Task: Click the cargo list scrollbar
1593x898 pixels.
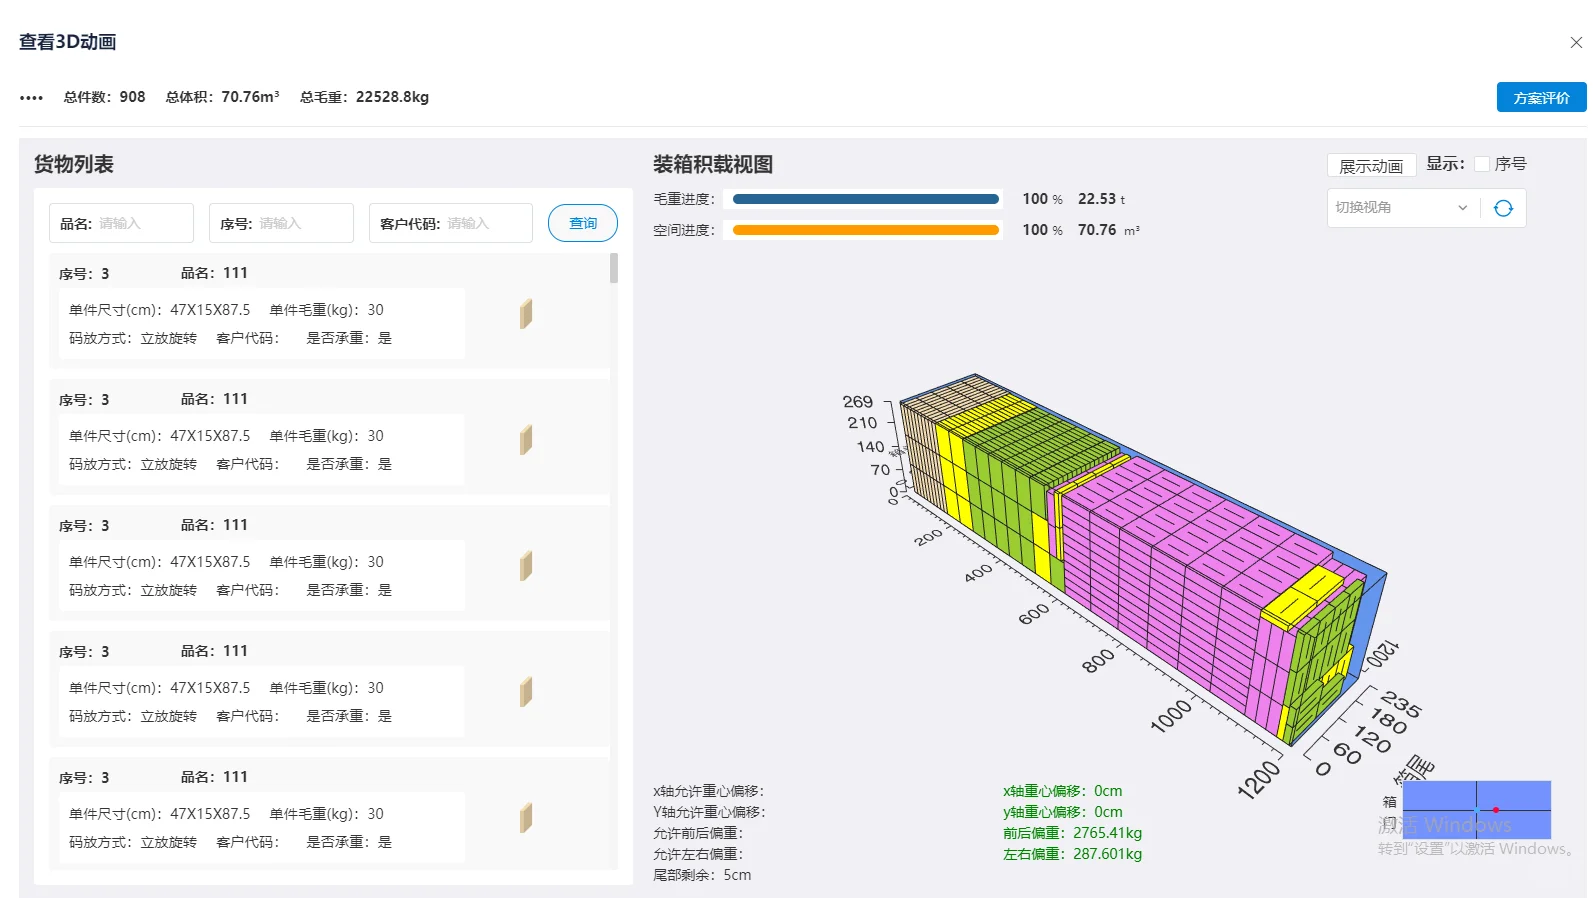Action: tap(613, 269)
